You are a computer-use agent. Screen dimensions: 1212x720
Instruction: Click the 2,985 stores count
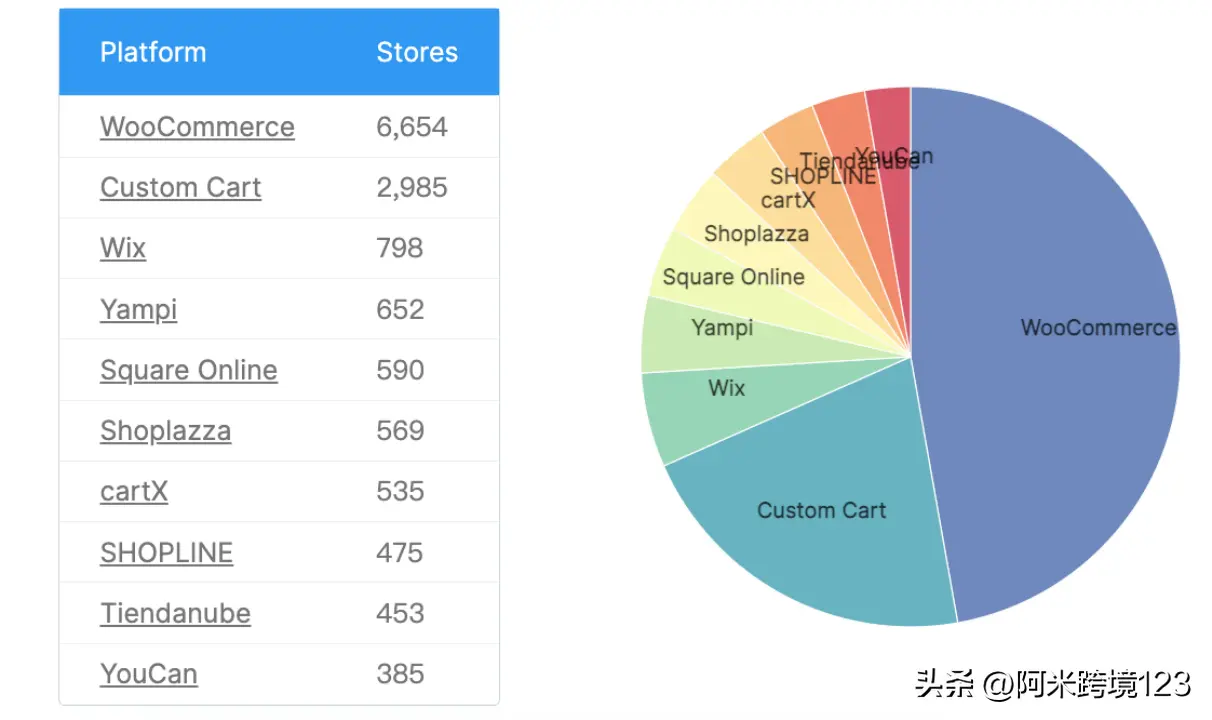[x=412, y=188]
